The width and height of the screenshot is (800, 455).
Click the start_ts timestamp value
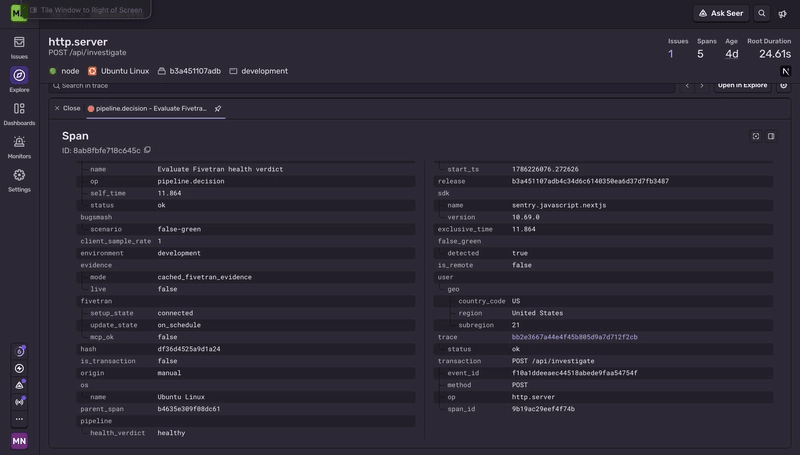tap(545, 169)
